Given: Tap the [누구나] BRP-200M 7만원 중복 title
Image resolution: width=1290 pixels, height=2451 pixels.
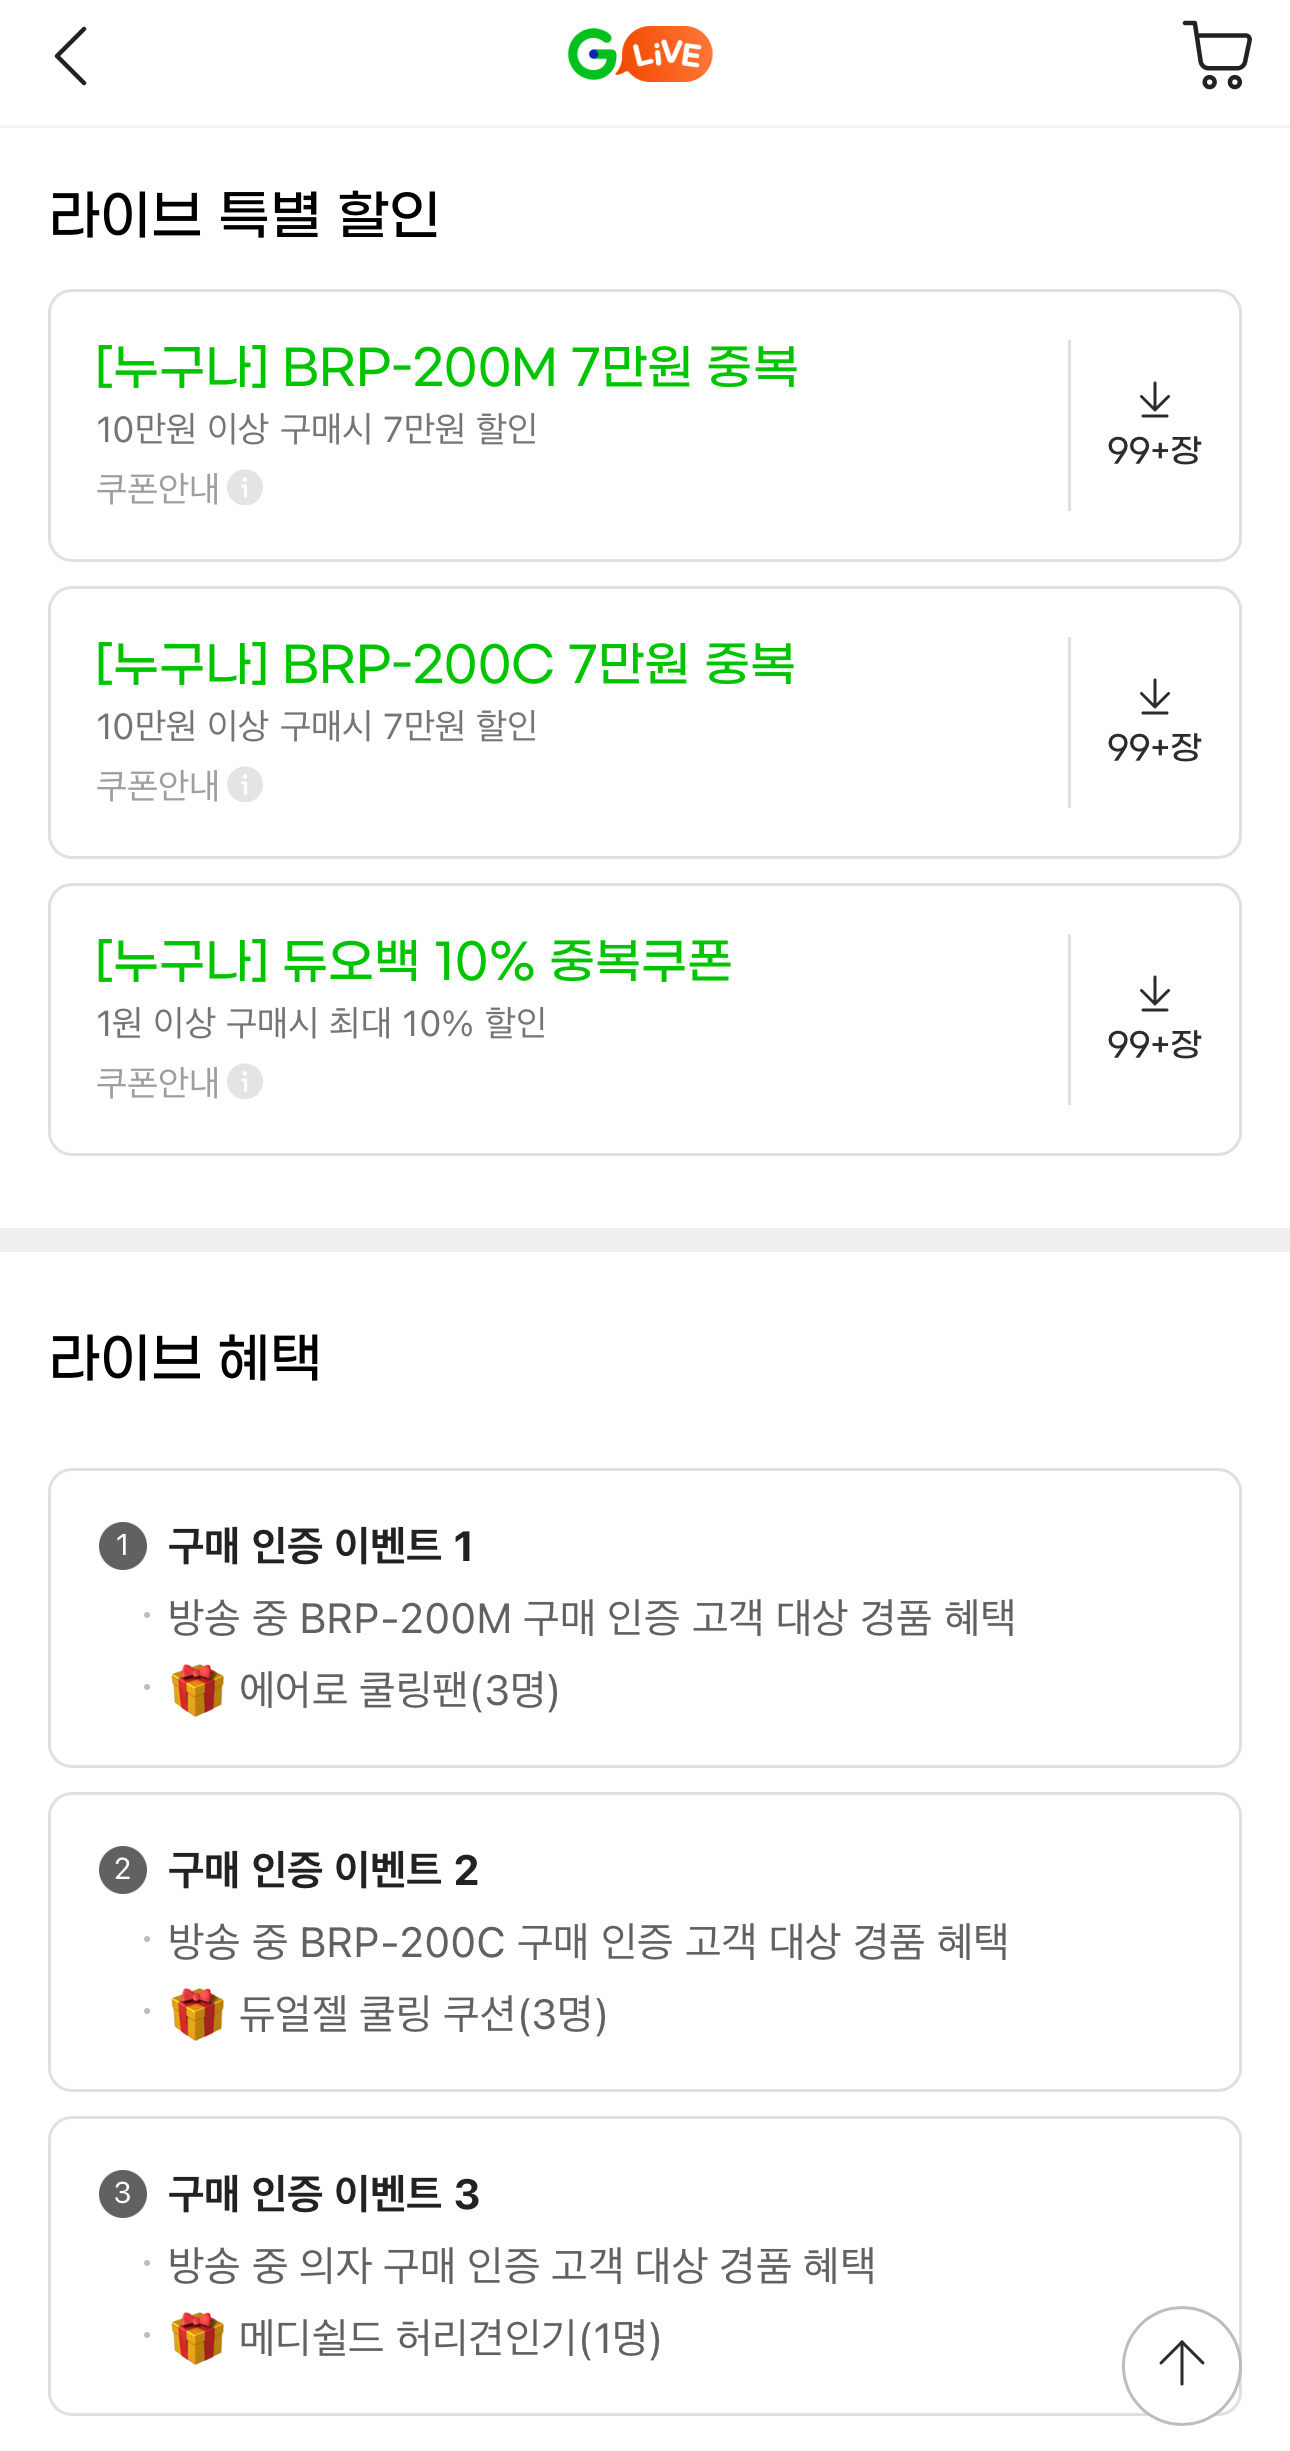Looking at the screenshot, I should [446, 367].
